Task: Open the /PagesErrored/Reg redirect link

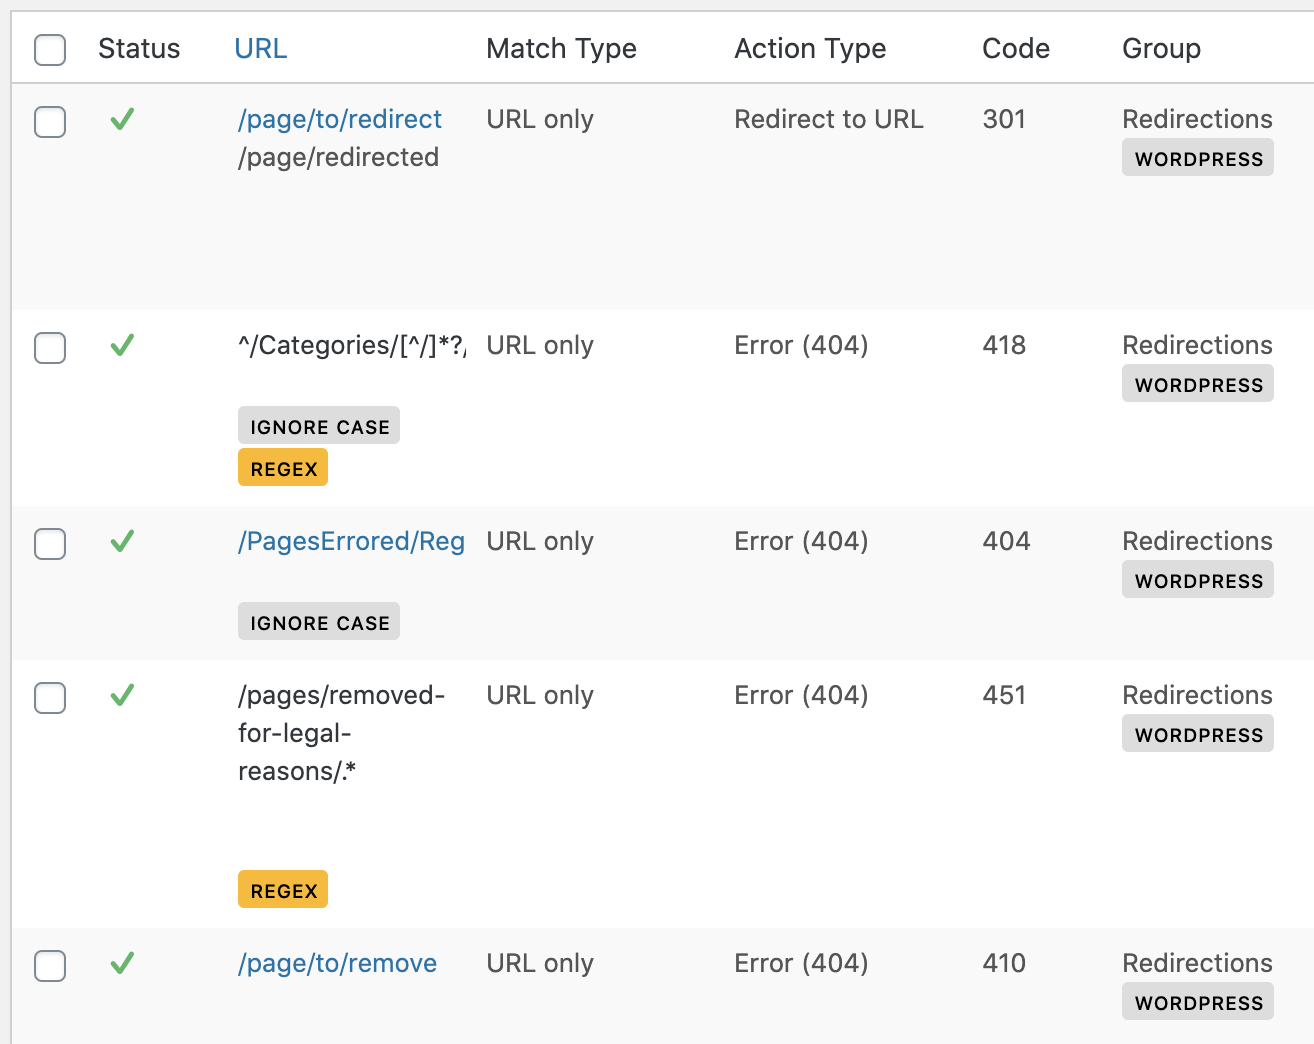Action: tap(351, 541)
